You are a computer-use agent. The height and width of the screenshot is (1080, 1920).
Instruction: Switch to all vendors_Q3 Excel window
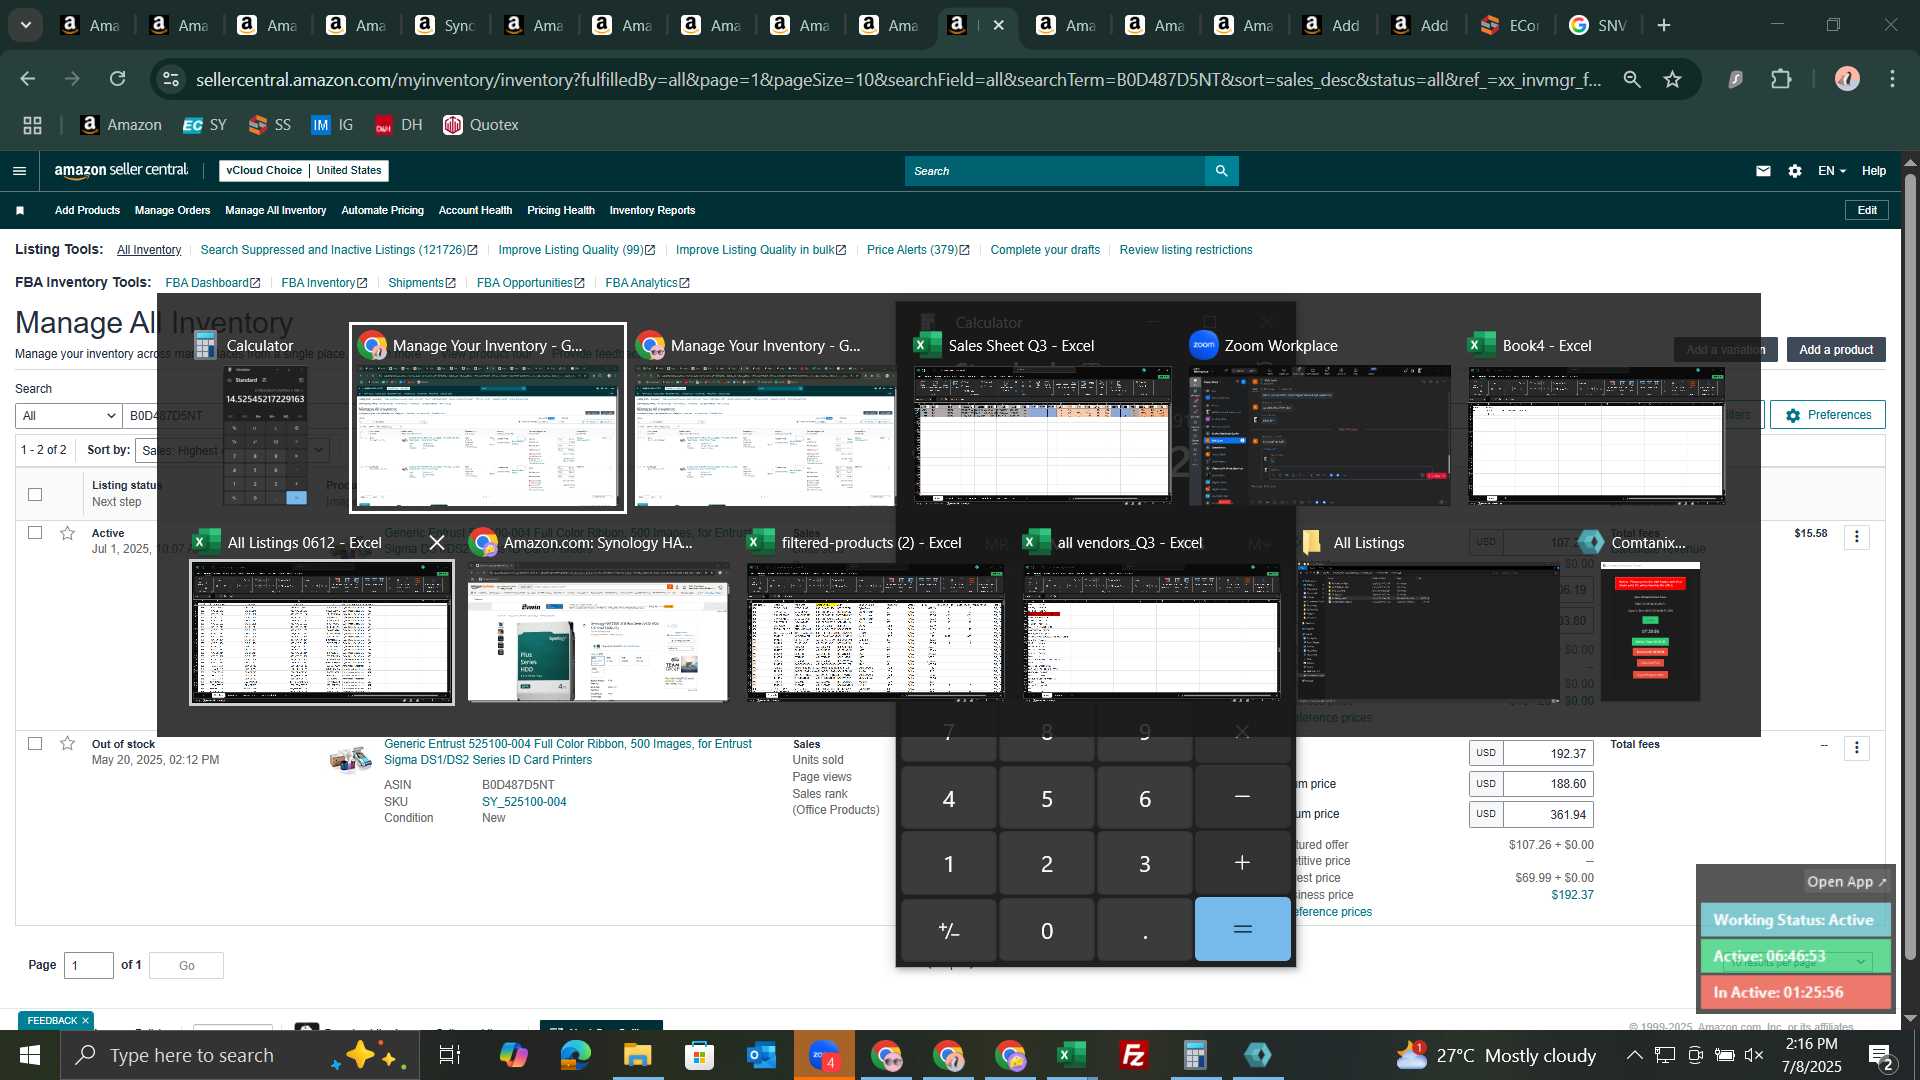click(1152, 632)
